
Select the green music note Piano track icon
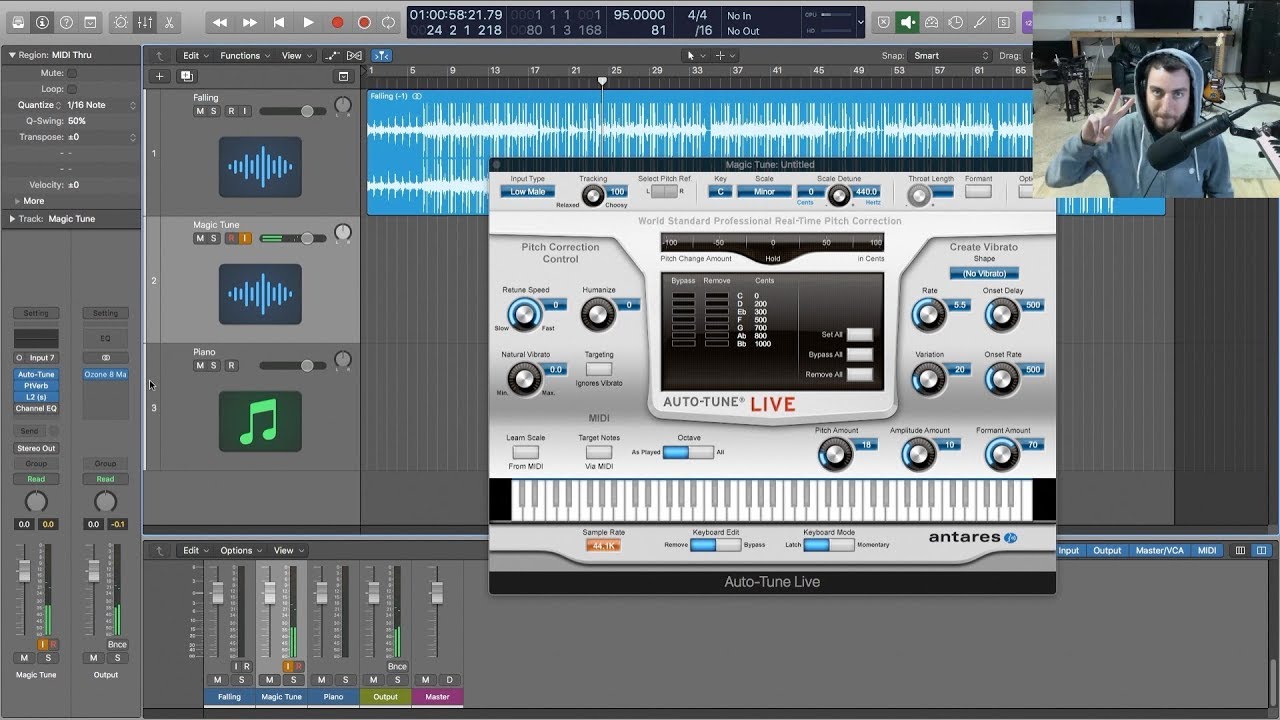[260, 421]
